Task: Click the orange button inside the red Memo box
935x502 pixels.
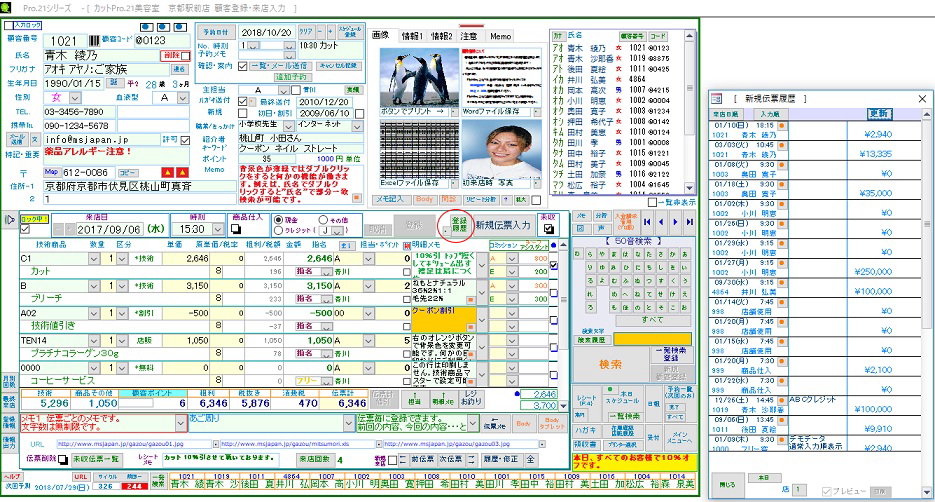Action: (357, 197)
